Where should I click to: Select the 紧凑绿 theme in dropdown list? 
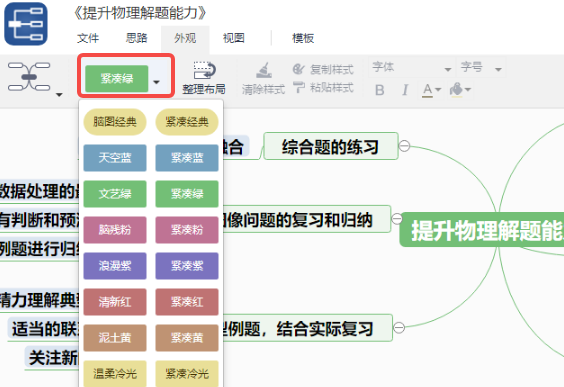coord(187,194)
